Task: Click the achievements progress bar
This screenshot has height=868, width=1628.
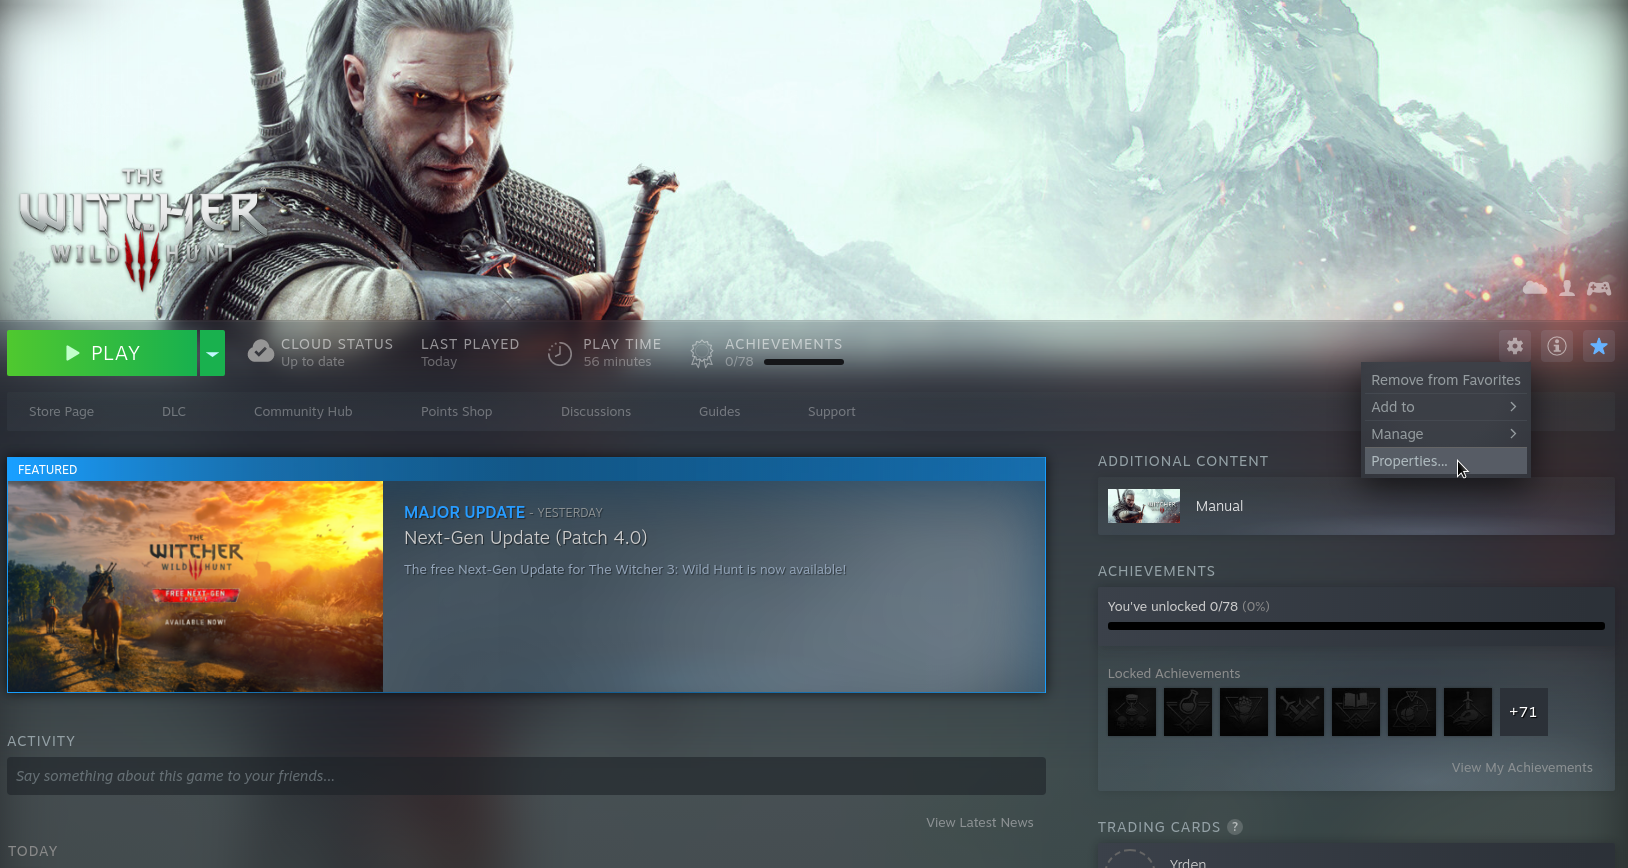Action: (x=1356, y=626)
